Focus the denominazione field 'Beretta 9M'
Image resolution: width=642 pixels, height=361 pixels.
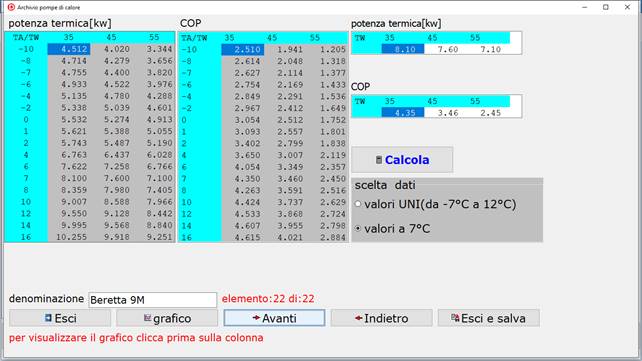click(153, 300)
